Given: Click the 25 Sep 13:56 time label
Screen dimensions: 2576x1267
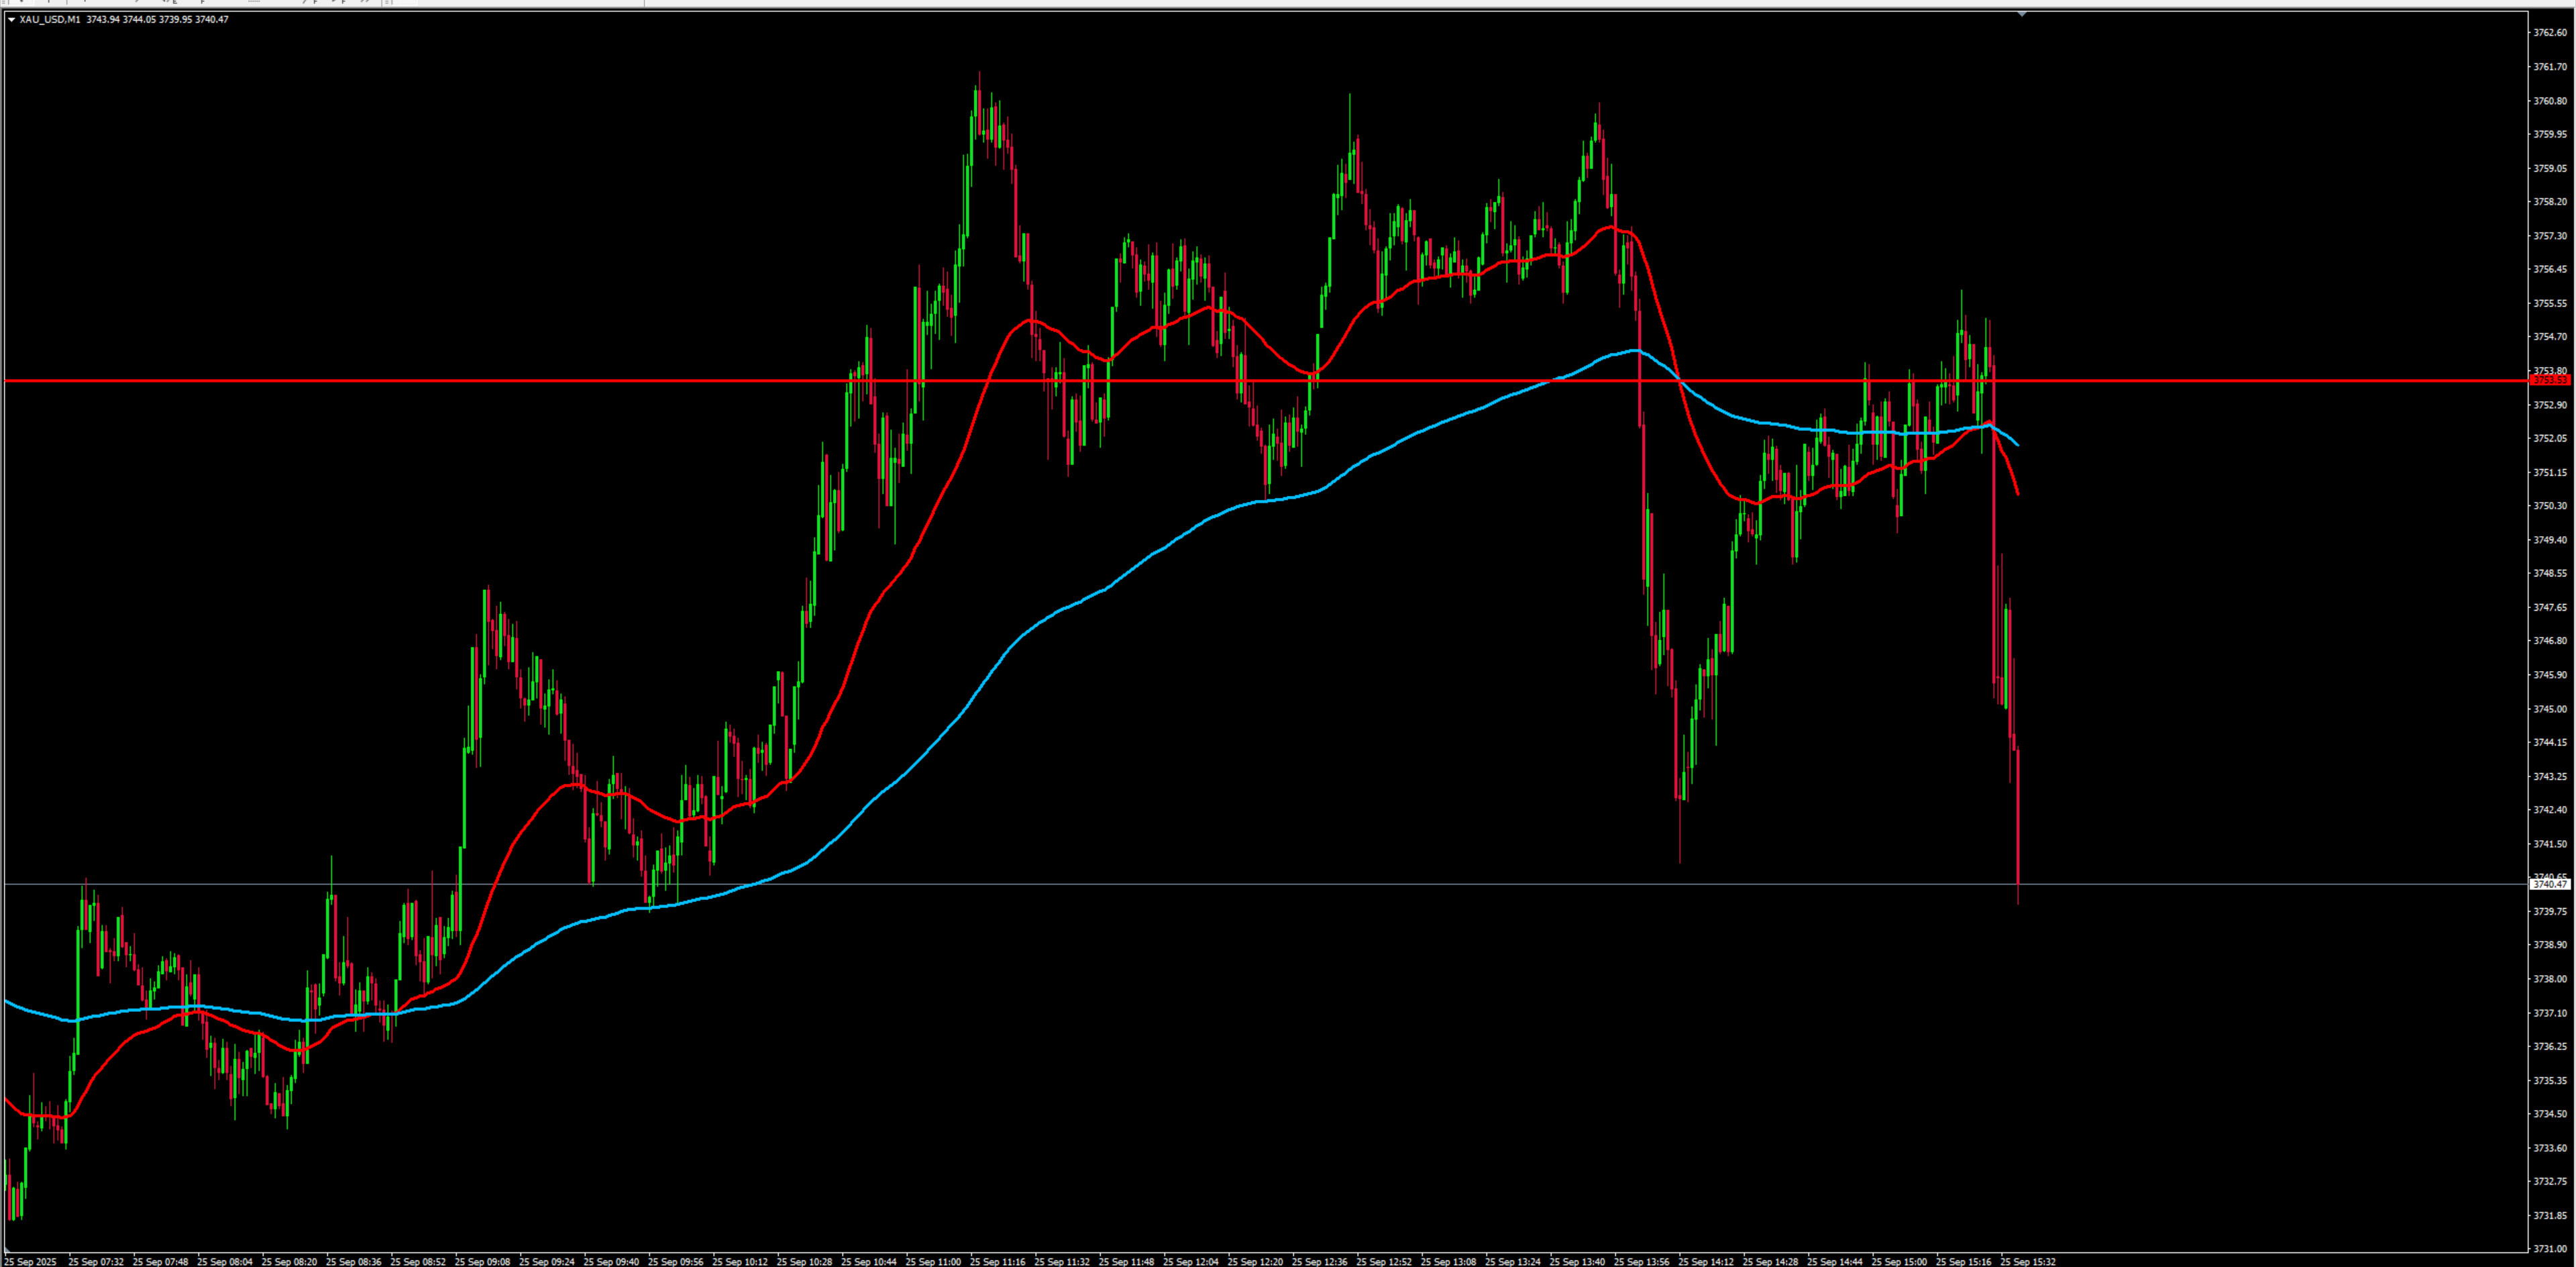Looking at the screenshot, I should [x=1641, y=1261].
